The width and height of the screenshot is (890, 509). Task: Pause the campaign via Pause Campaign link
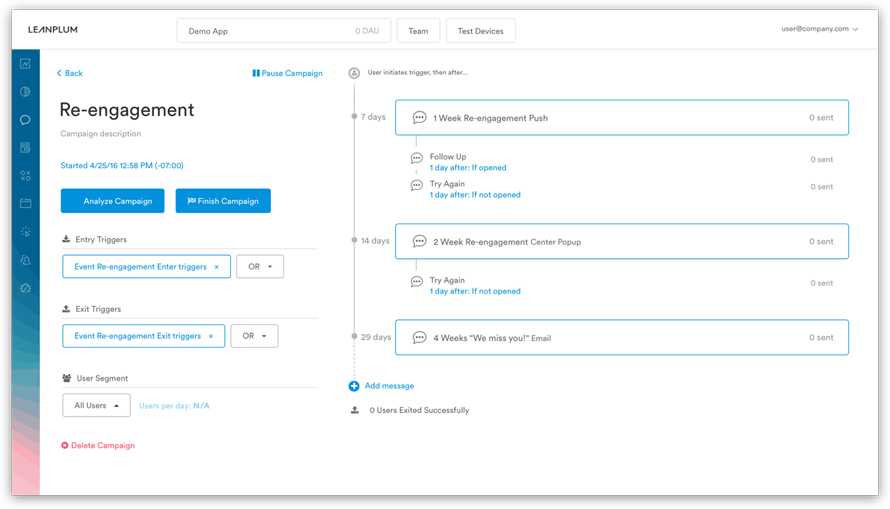point(287,73)
